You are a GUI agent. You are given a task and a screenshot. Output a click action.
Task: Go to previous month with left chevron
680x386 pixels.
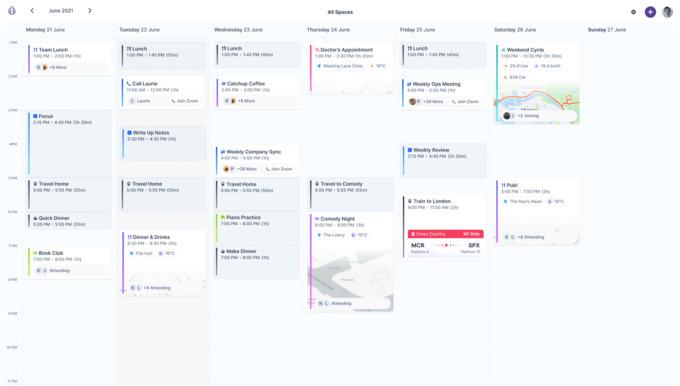(x=32, y=10)
